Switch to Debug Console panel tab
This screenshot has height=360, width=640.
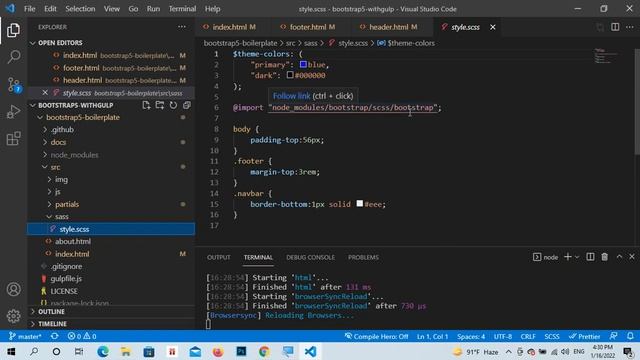pyautogui.click(x=310, y=257)
